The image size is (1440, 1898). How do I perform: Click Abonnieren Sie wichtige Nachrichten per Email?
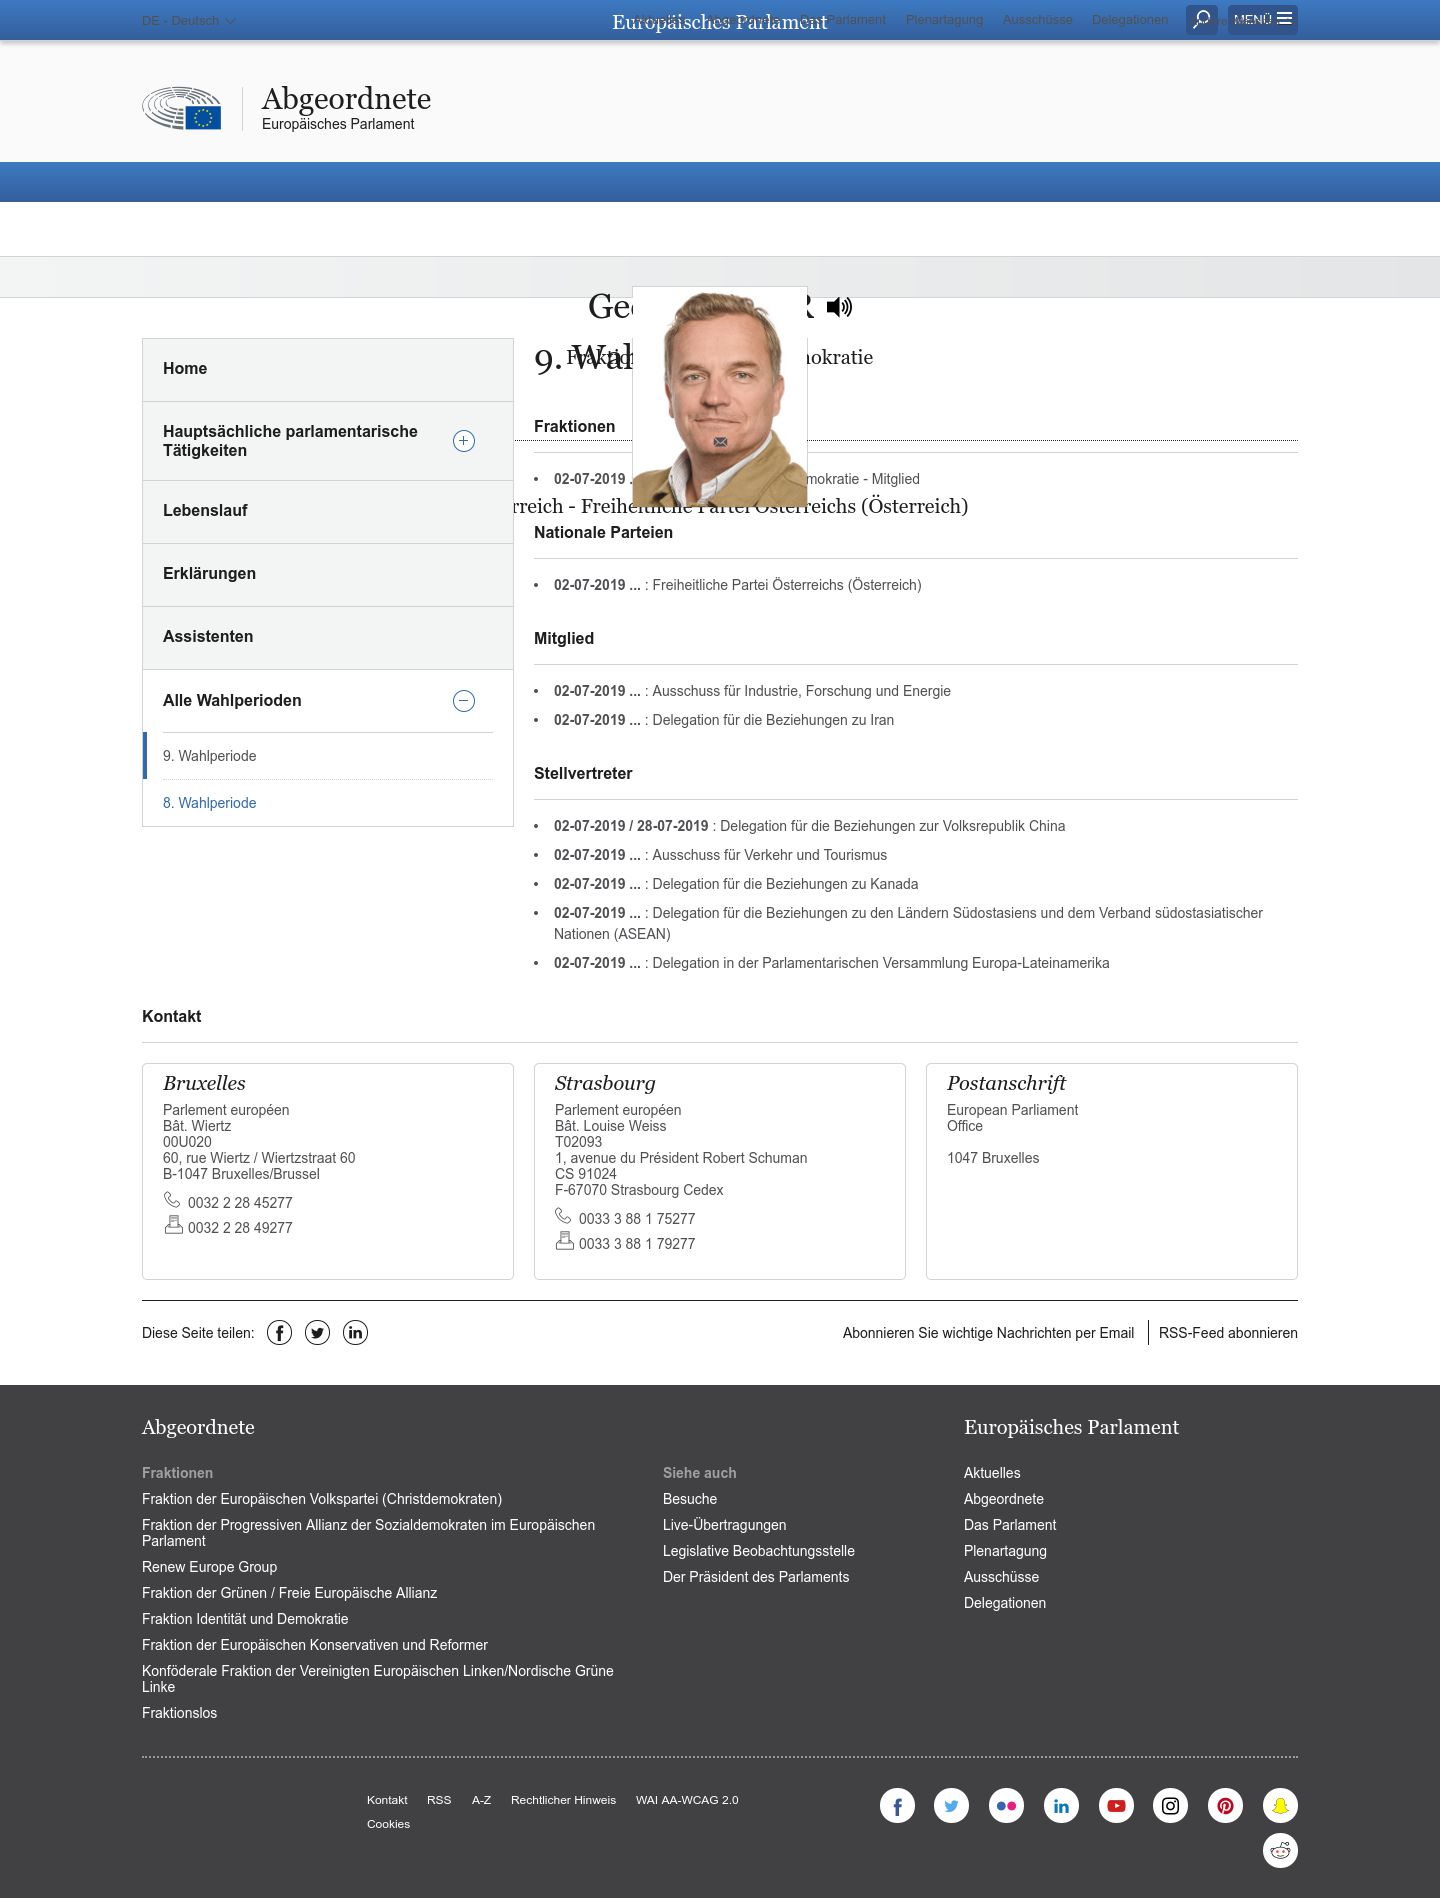pyautogui.click(x=988, y=1333)
